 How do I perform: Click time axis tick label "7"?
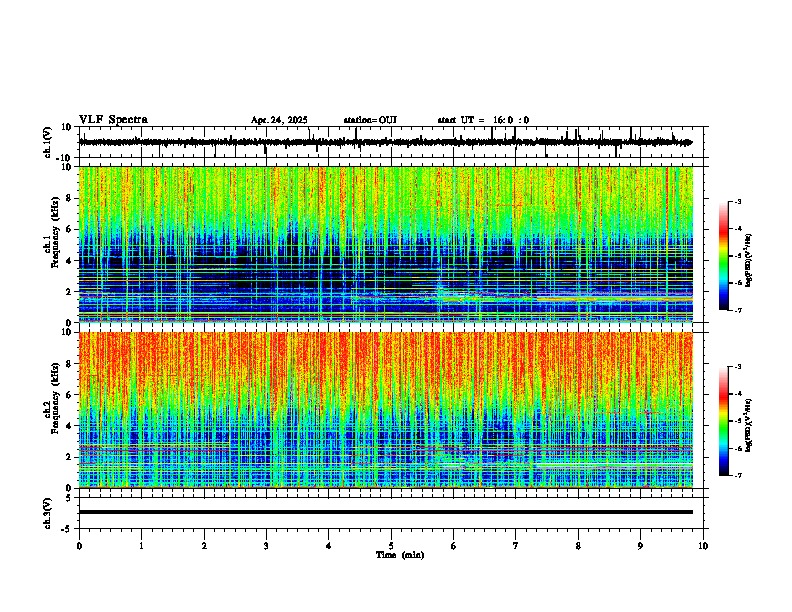click(x=516, y=546)
